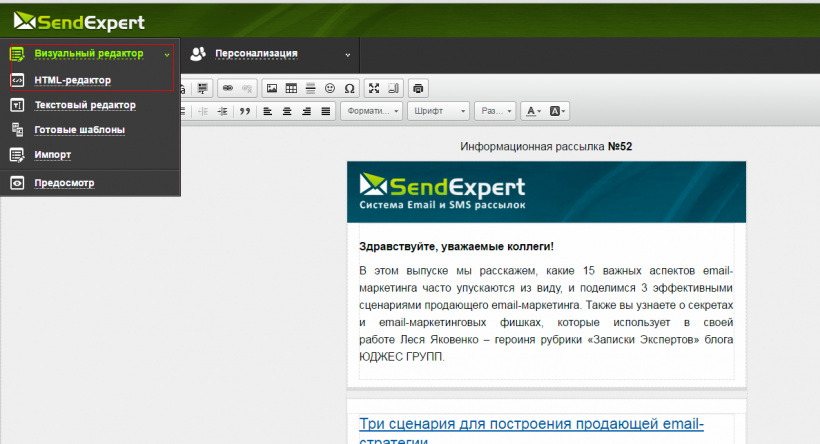
Task: Click the Visual editor icon in menu
Action: tap(17, 54)
